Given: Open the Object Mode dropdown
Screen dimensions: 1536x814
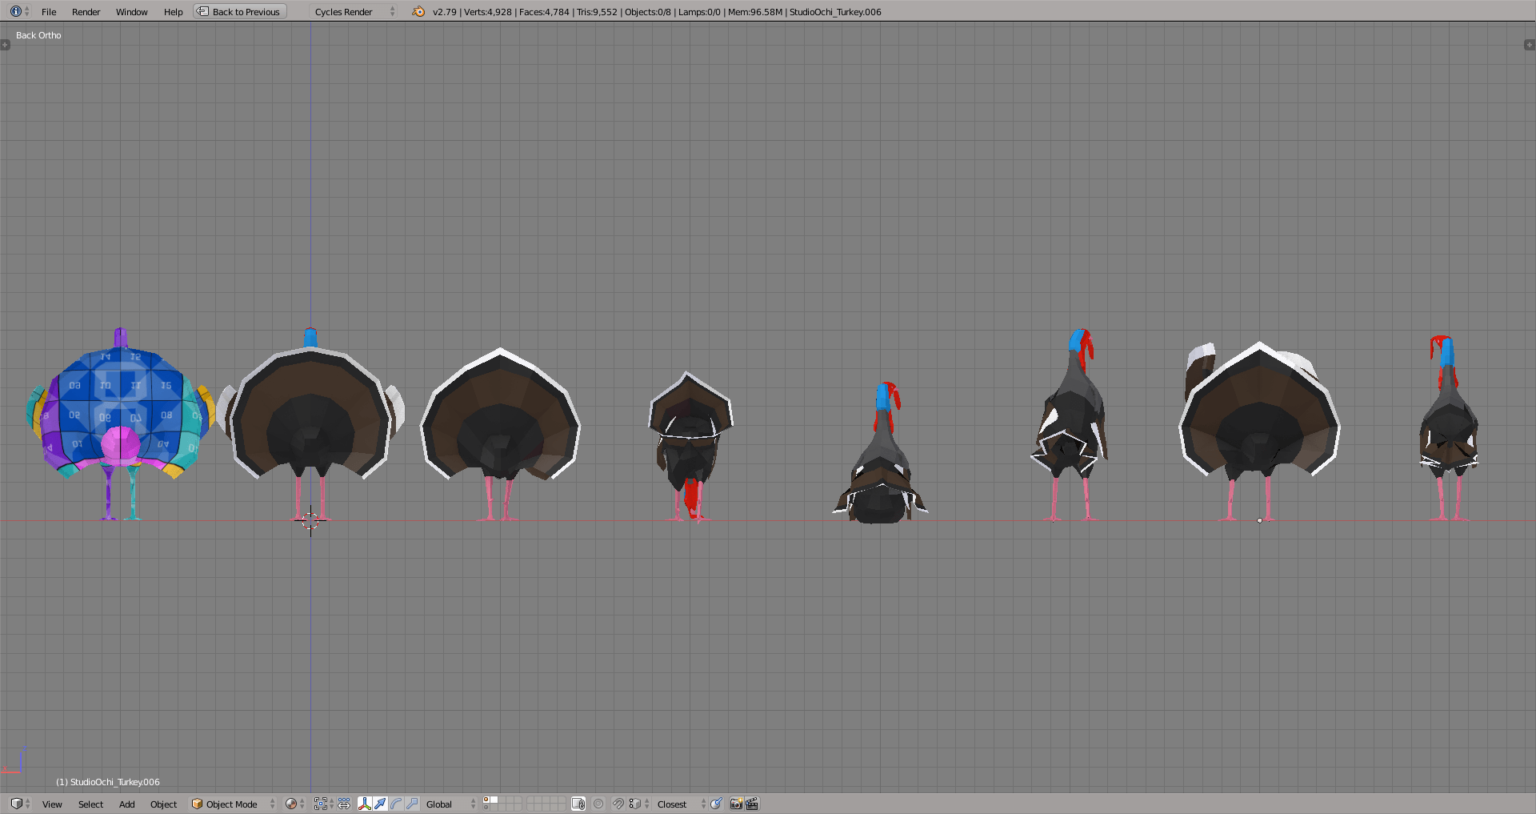Looking at the screenshot, I should [x=231, y=803].
